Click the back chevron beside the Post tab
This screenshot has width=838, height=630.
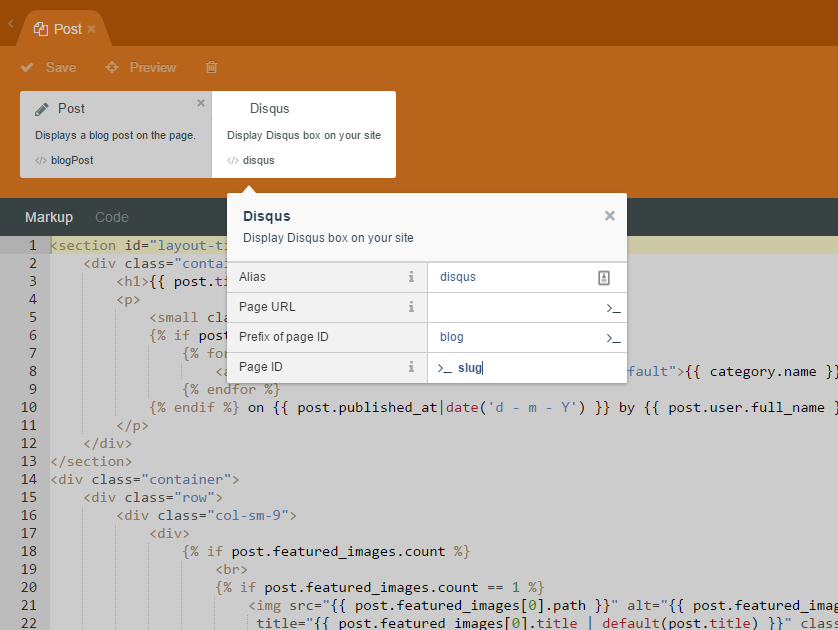coord(11,24)
